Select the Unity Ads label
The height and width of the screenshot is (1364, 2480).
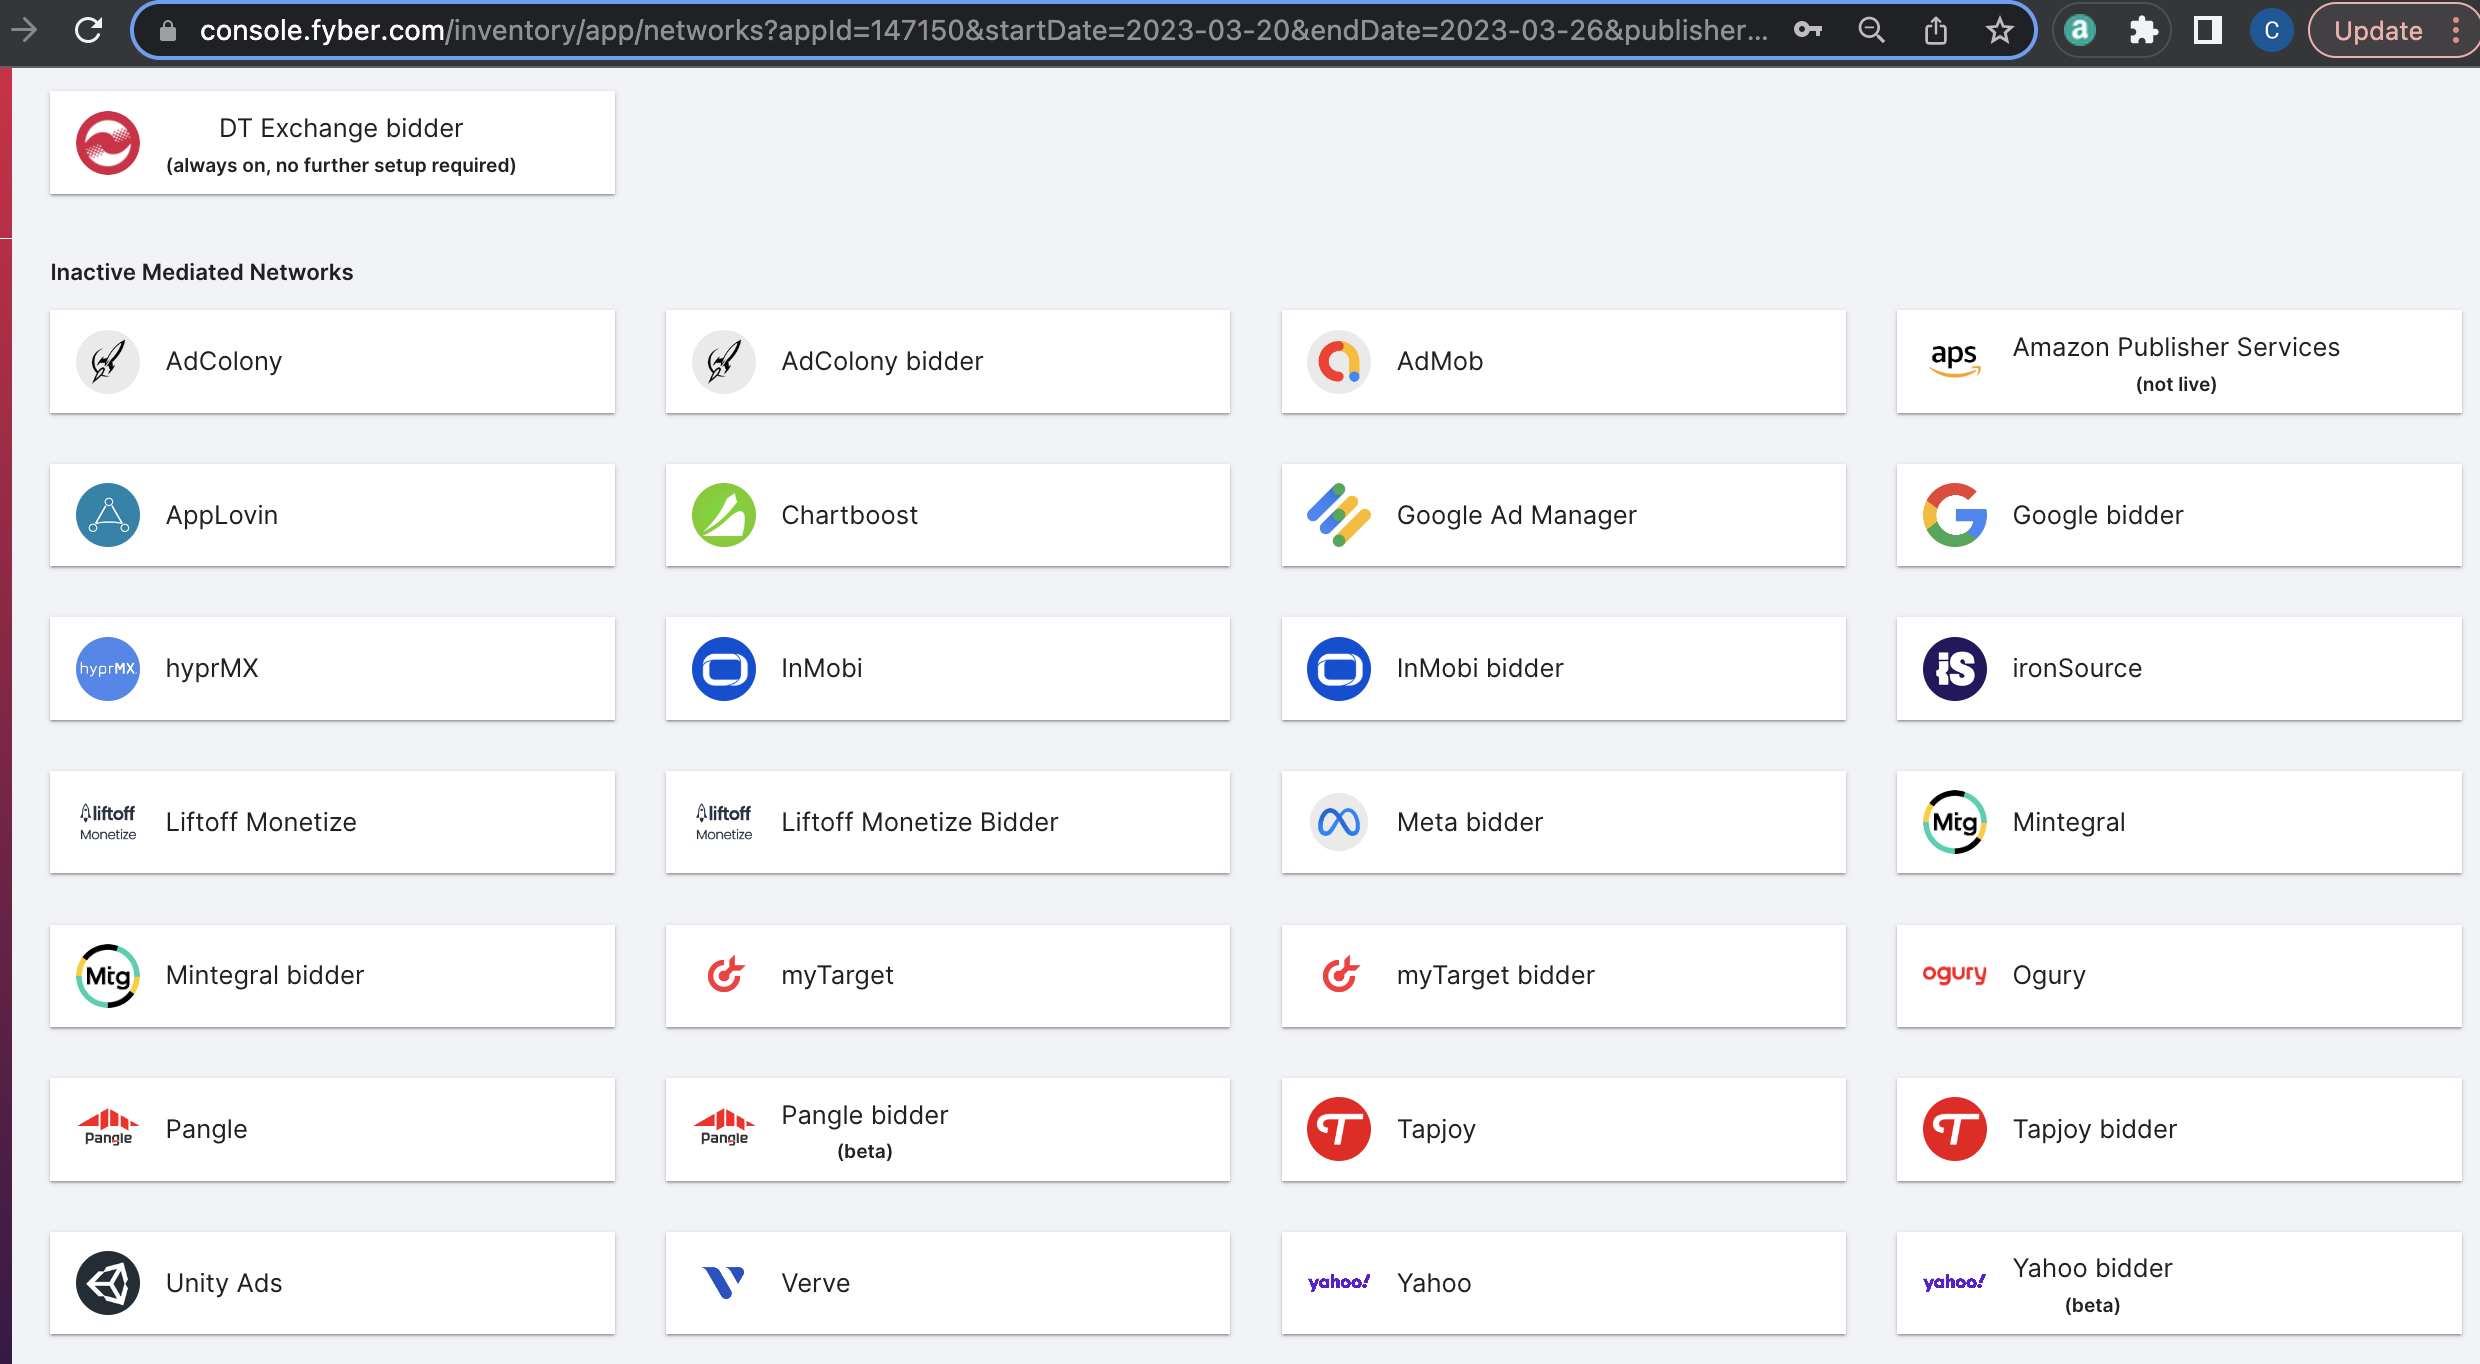[x=224, y=1283]
